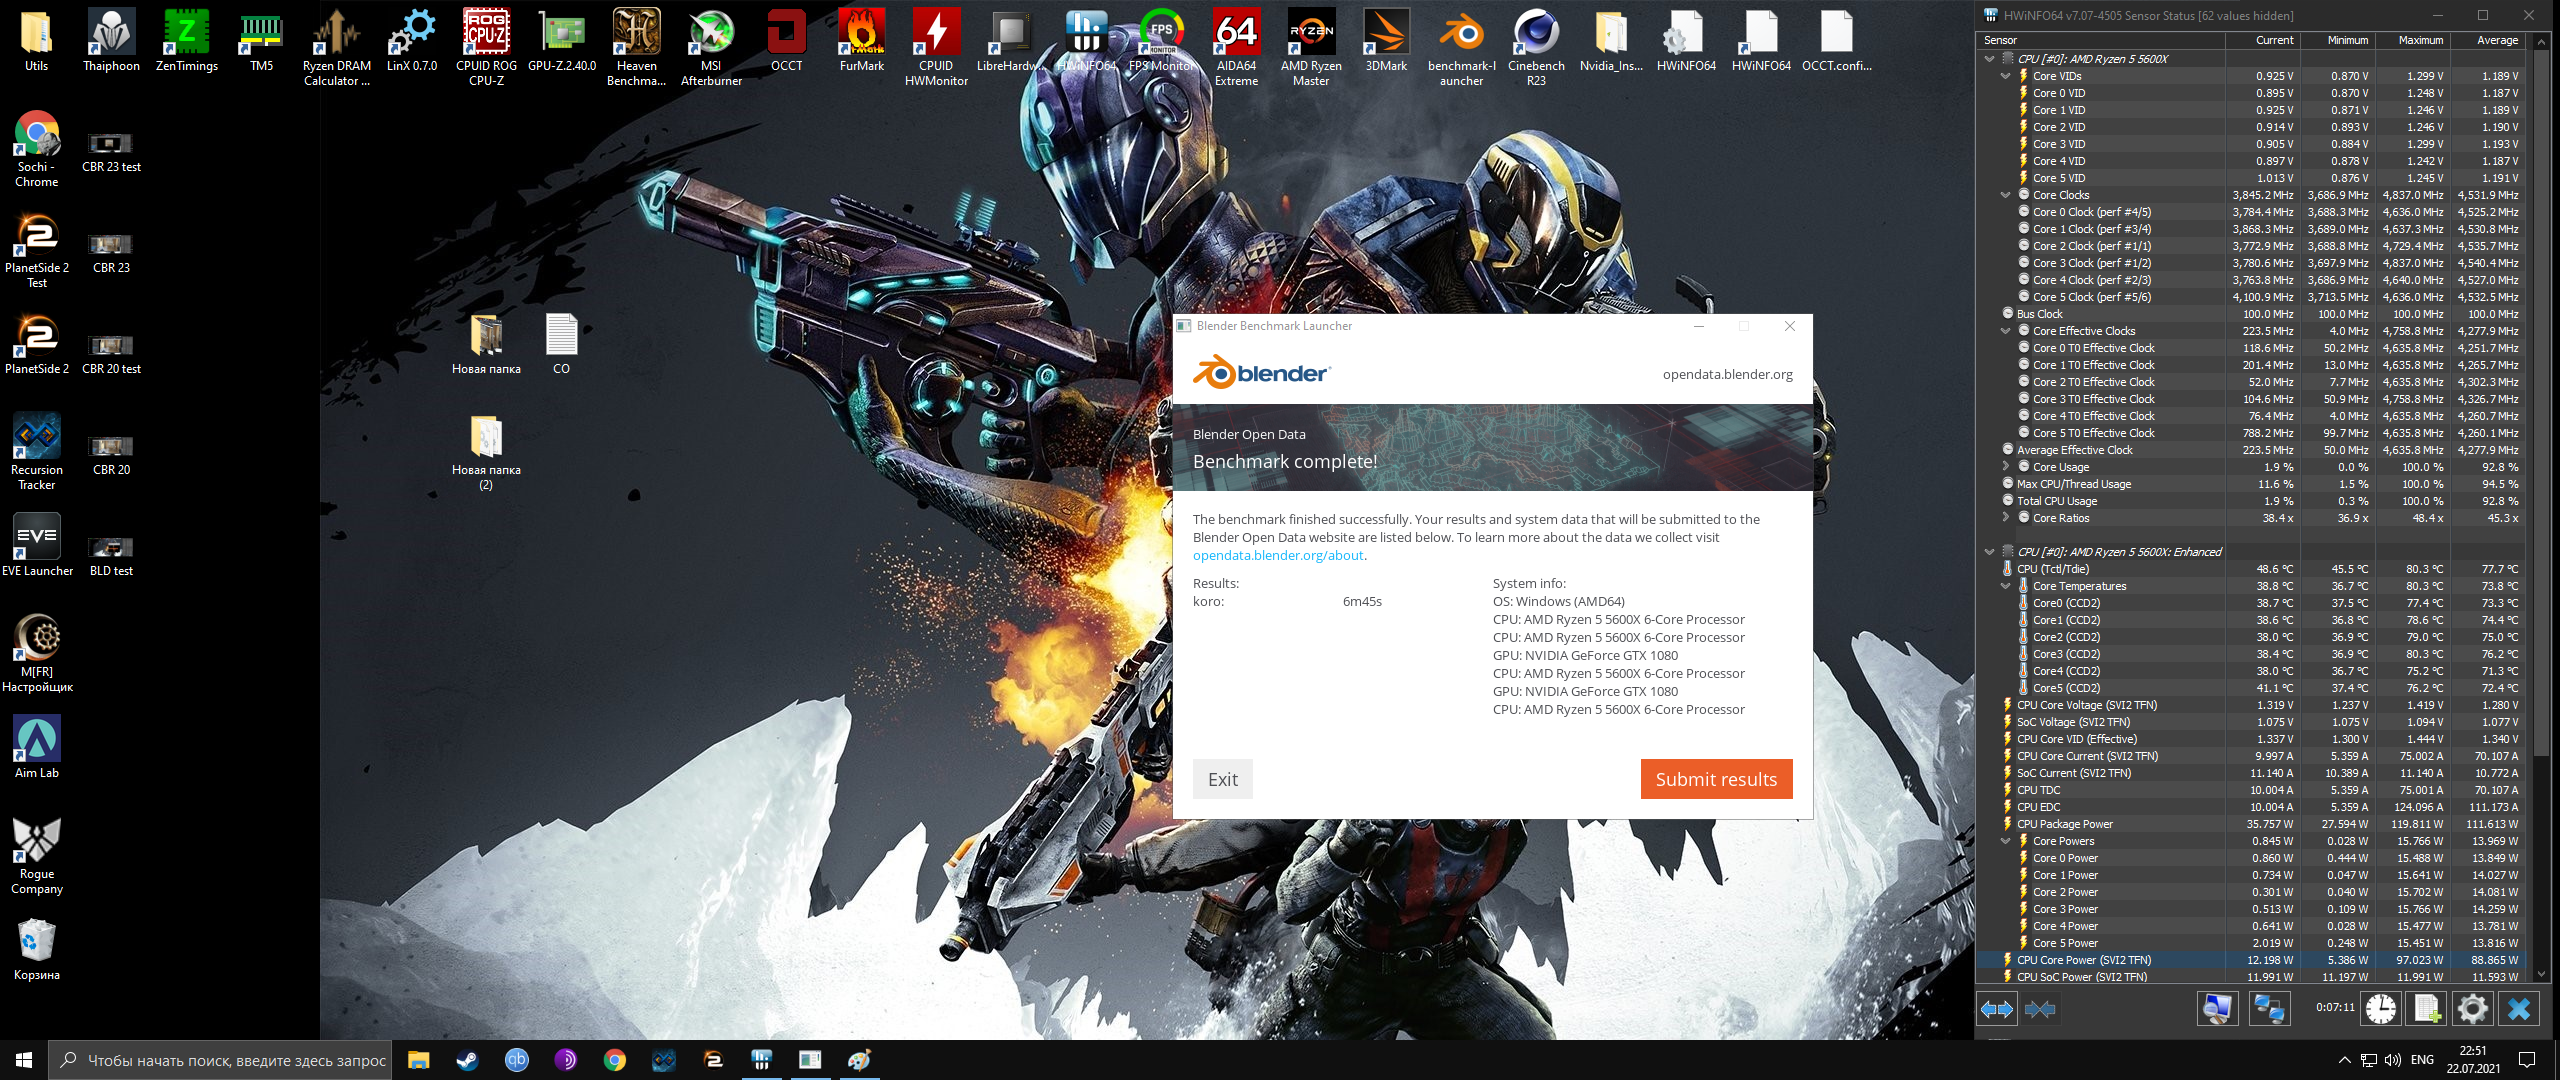Screen dimensions: 2560x1080
Task: Open HWiNFO sensor settings gear
Action: pos(2472,1008)
